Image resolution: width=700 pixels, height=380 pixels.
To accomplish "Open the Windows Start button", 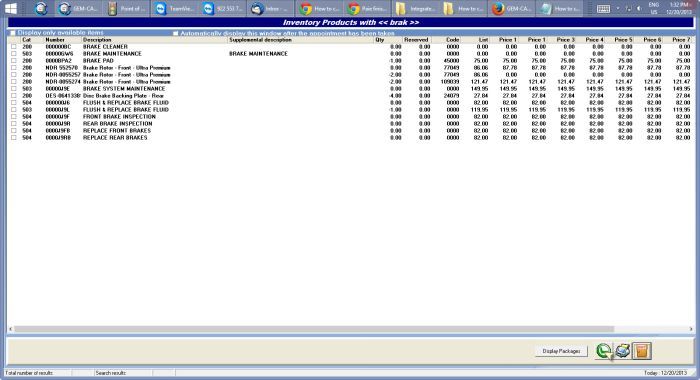I will point(10,8).
